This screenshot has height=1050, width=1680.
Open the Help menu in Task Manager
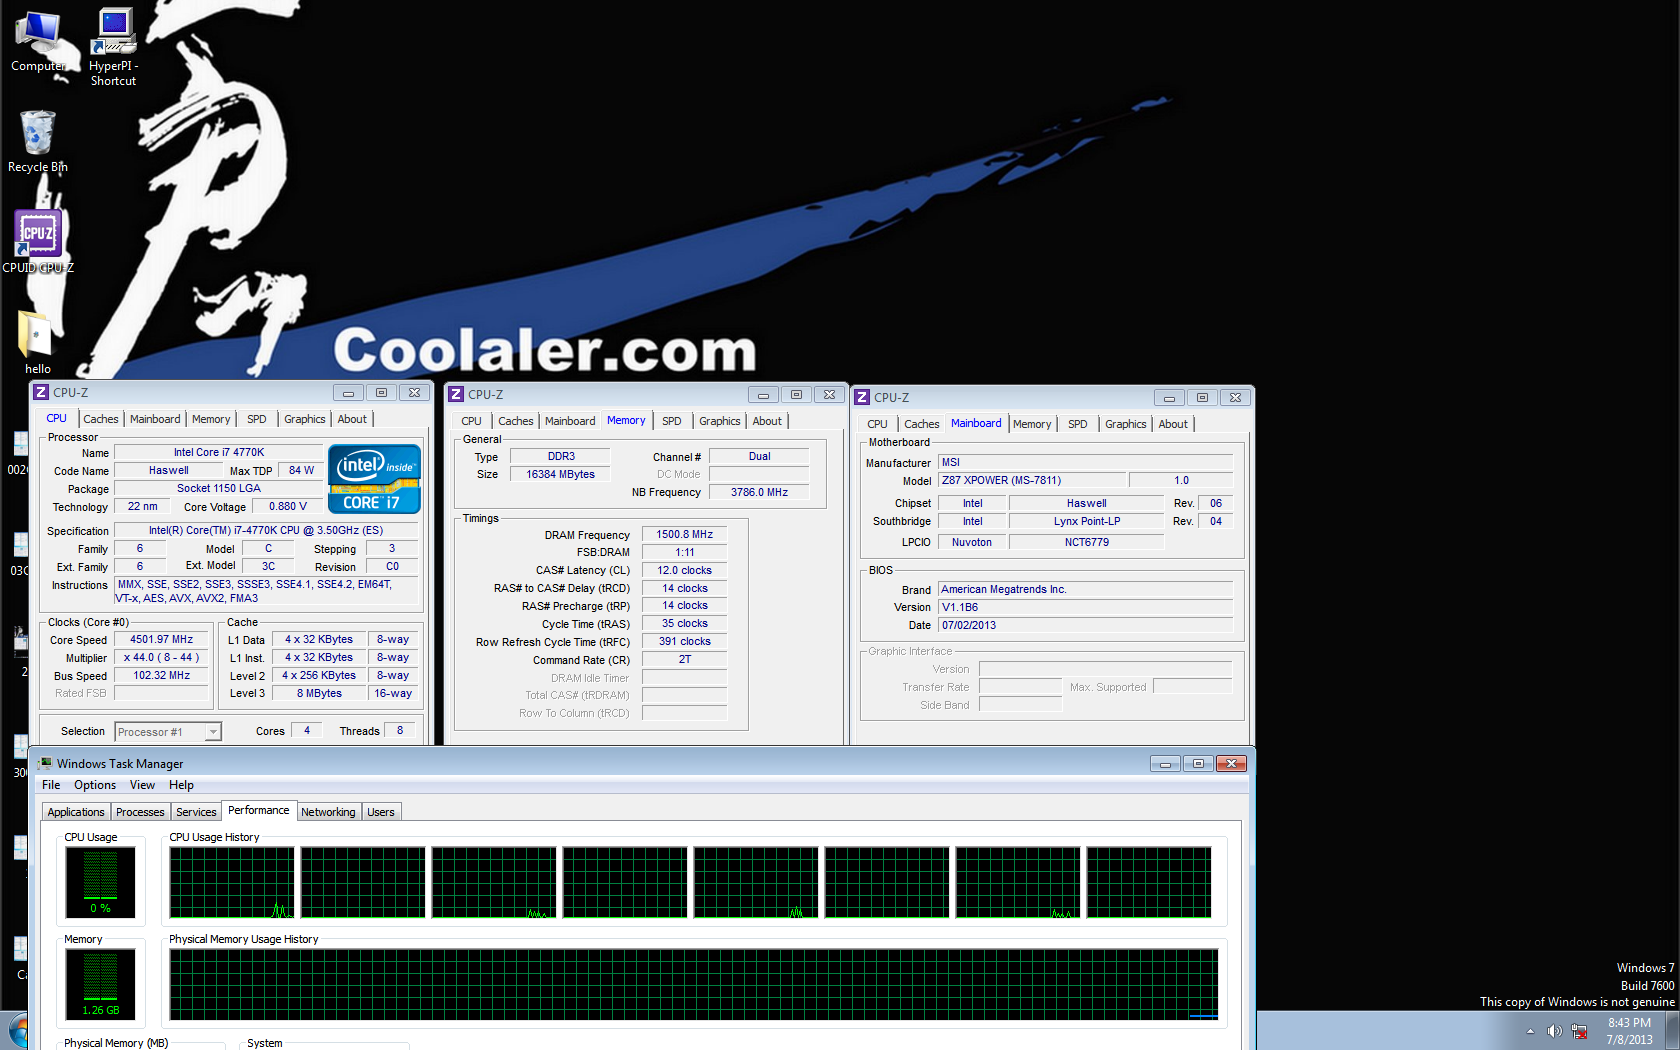[181, 785]
